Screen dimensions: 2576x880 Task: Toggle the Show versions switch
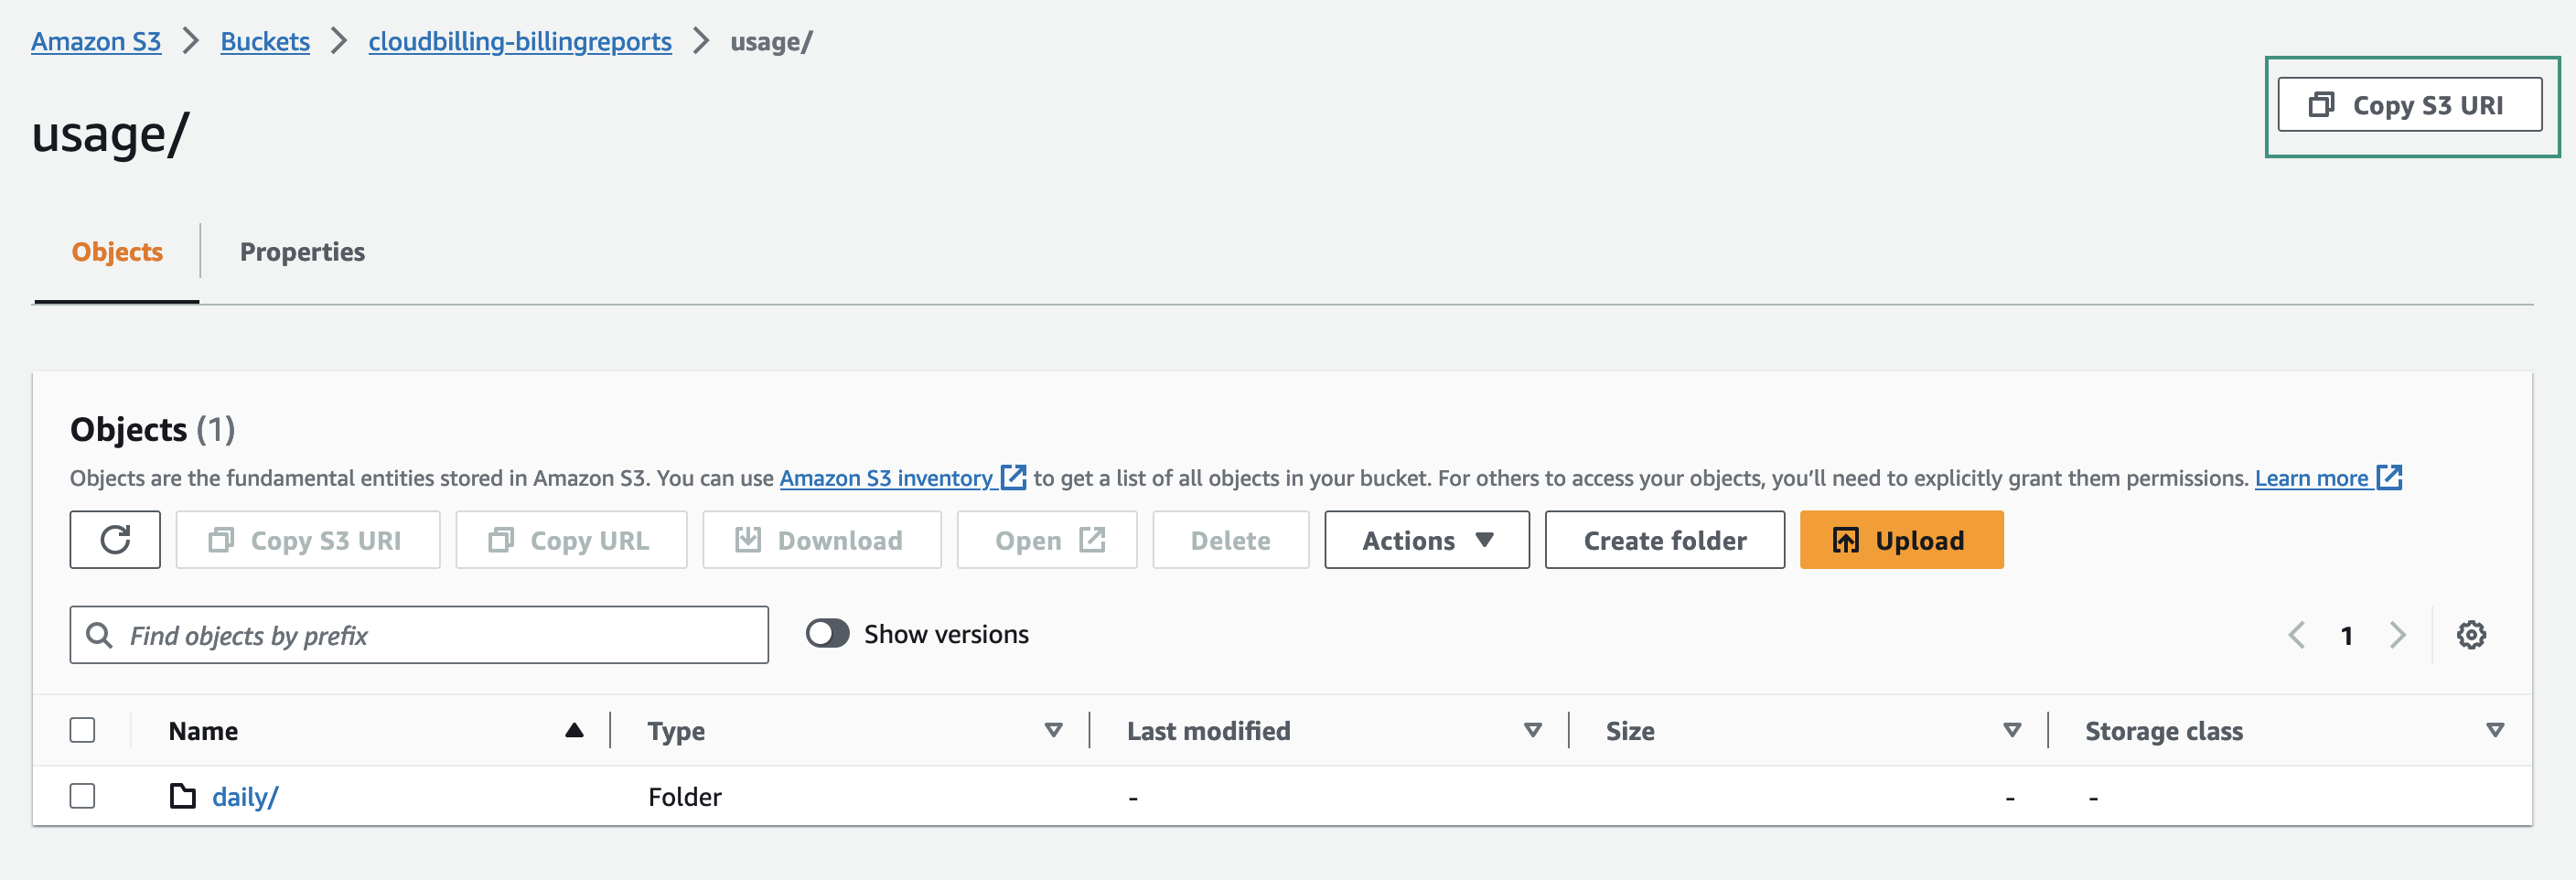point(827,633)
